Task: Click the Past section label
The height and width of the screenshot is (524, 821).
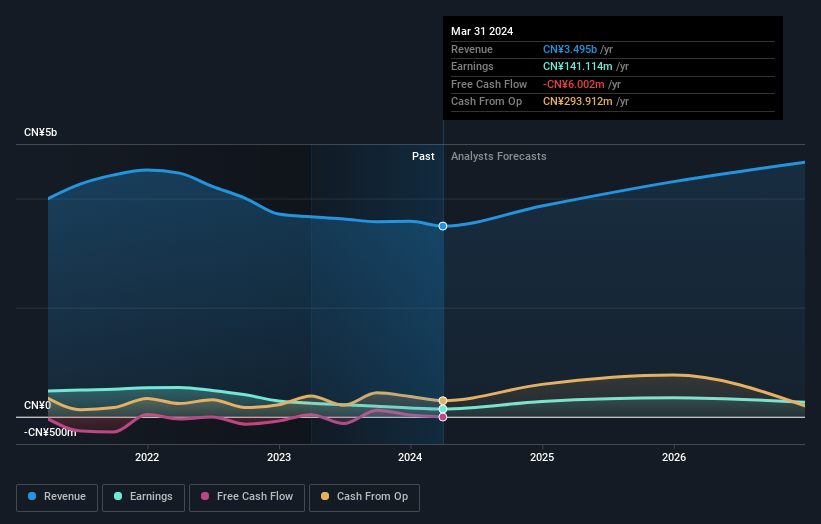Action: point(423,156)
